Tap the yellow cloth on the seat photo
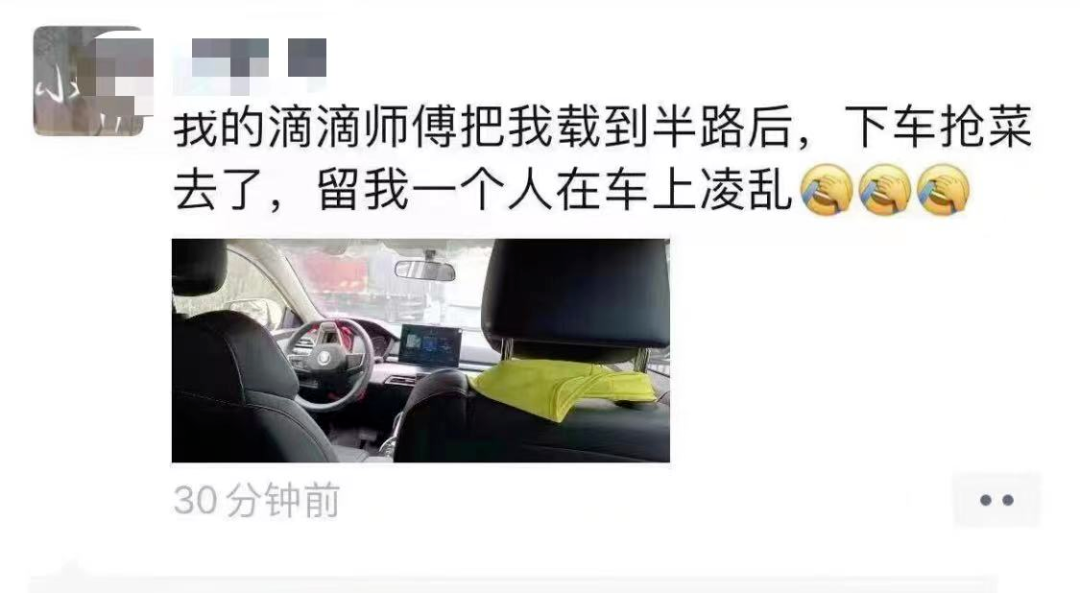 coord(563,389)
